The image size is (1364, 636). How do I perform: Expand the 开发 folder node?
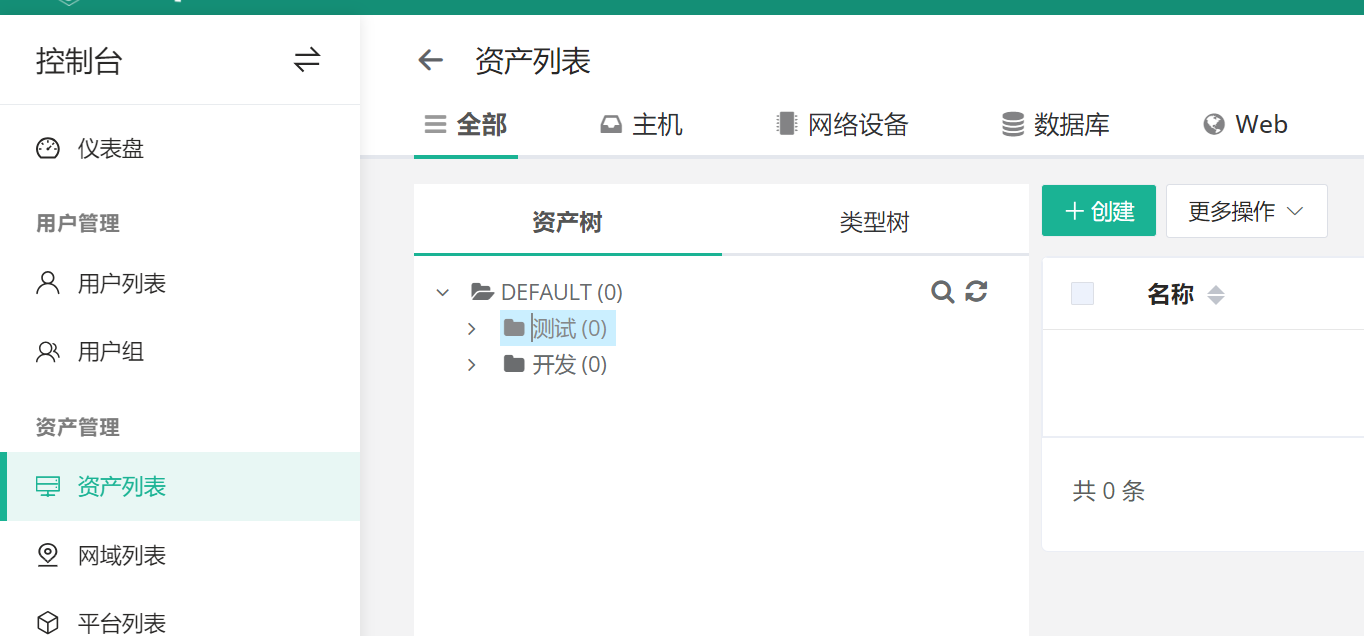click(472, 365)
